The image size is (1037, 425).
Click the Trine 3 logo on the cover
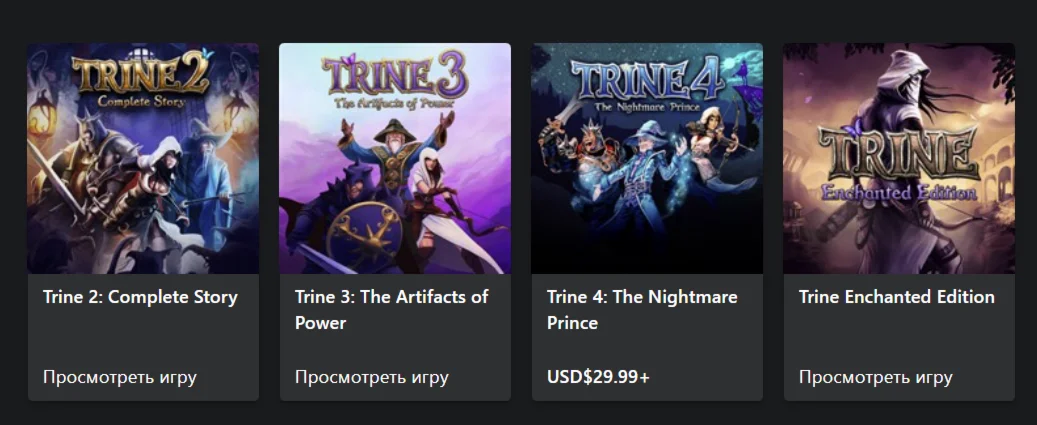tap(393, 81)
